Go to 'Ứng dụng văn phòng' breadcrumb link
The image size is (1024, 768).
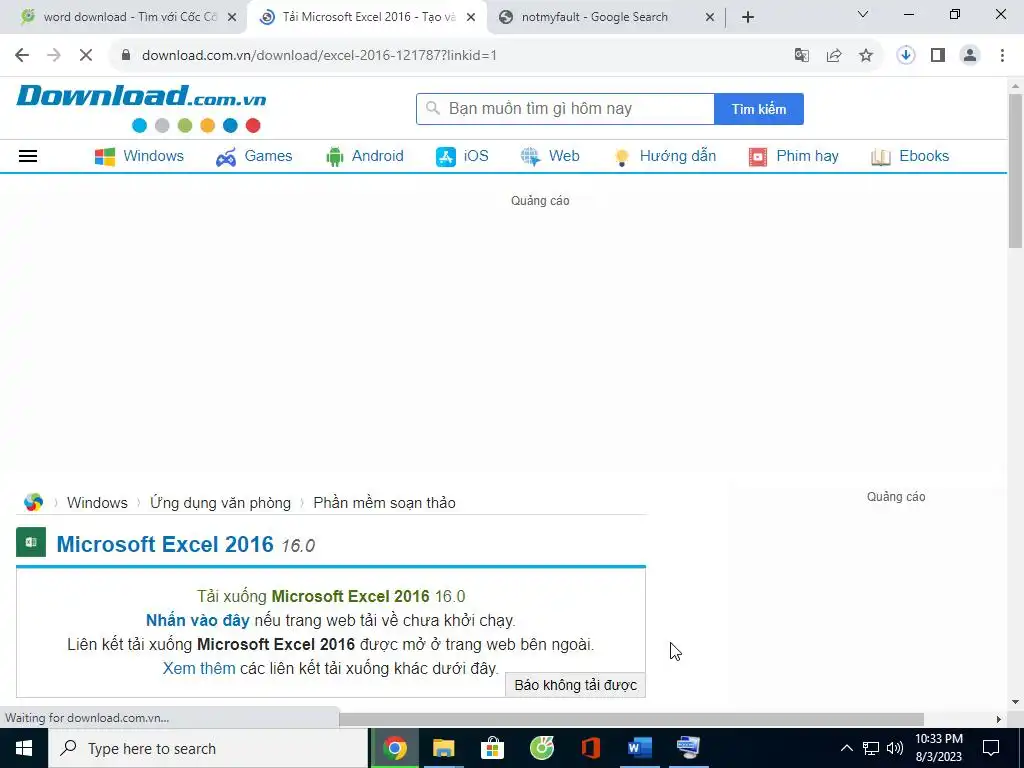(220, 503)
